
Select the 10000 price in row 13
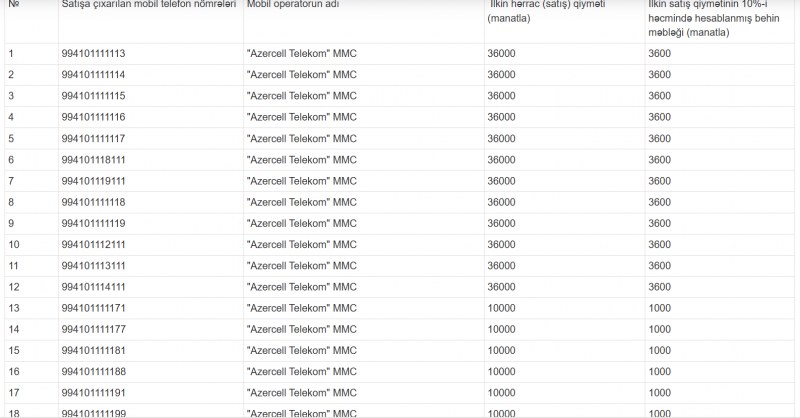pyautogui.click(x=501, y=308)
